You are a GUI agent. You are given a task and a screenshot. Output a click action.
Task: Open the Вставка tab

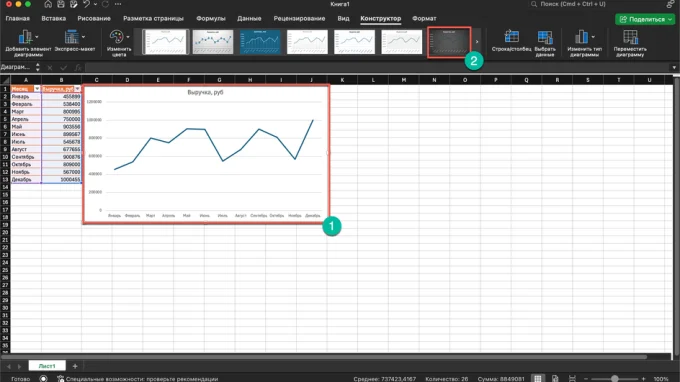coord(54,19)
